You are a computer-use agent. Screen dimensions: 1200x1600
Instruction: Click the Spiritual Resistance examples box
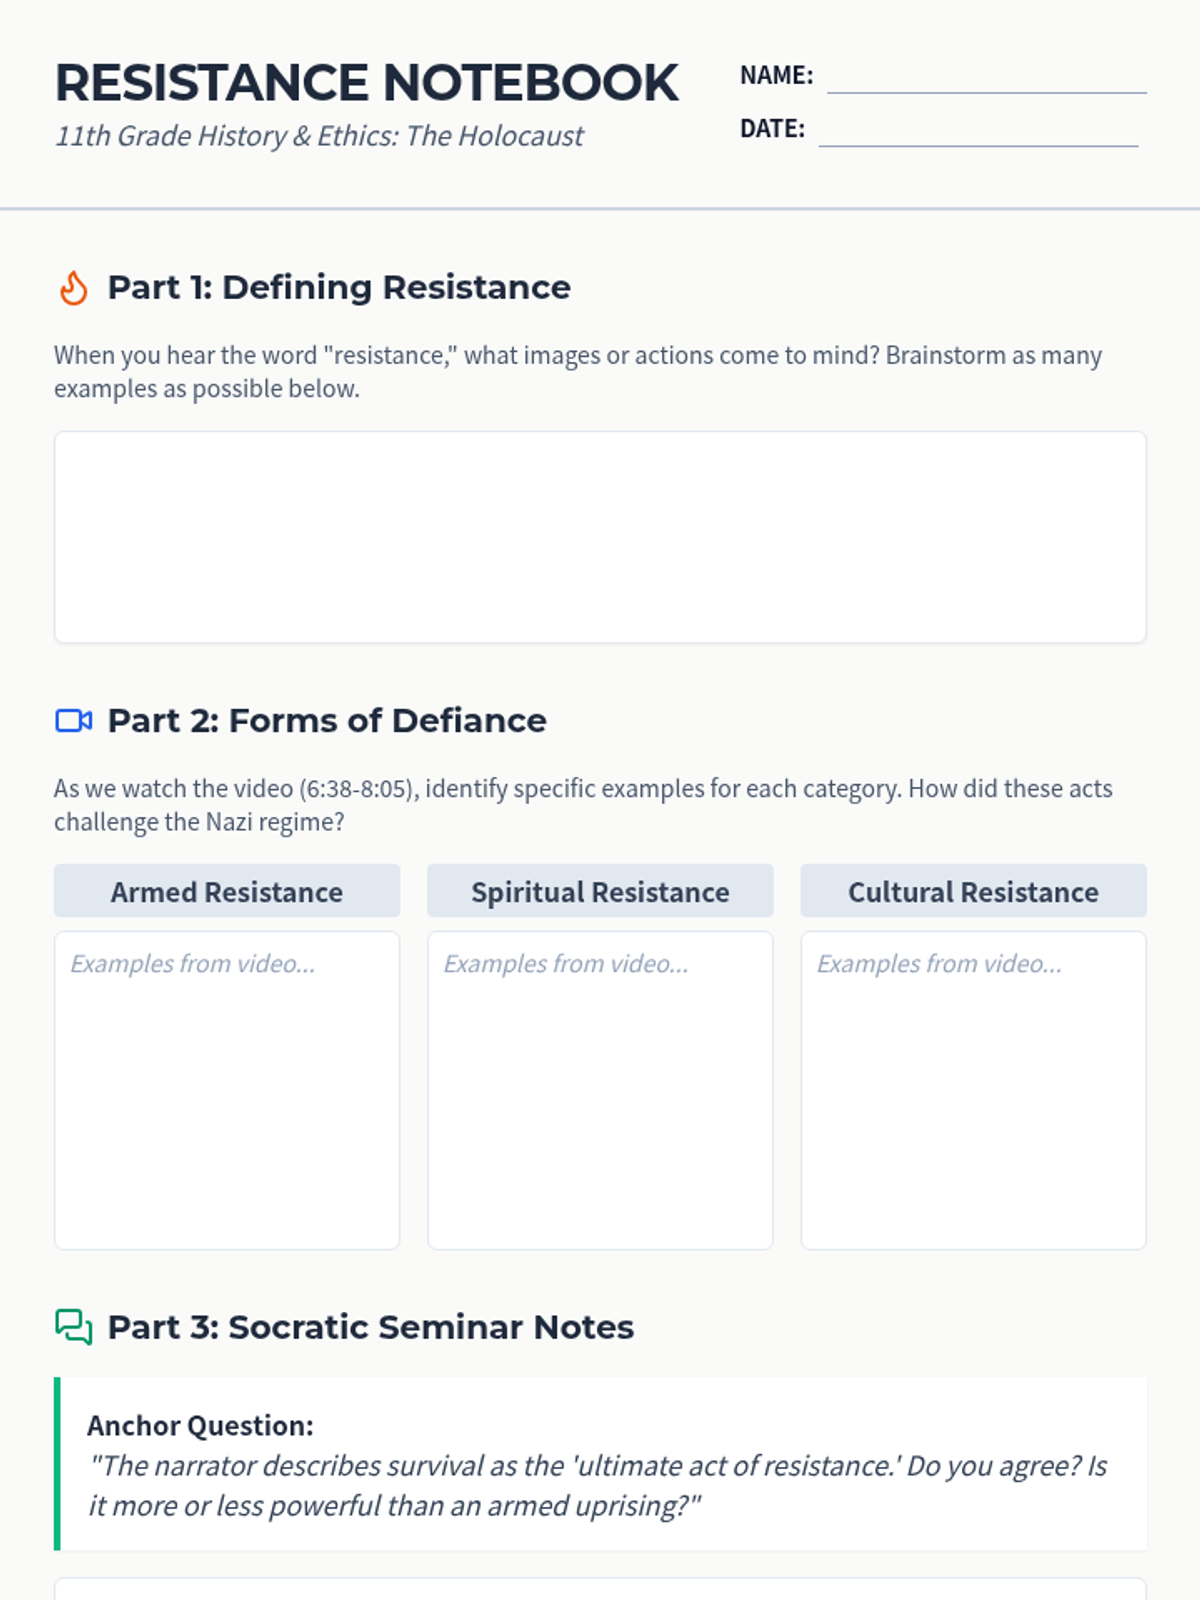(x=600, y=1090)
